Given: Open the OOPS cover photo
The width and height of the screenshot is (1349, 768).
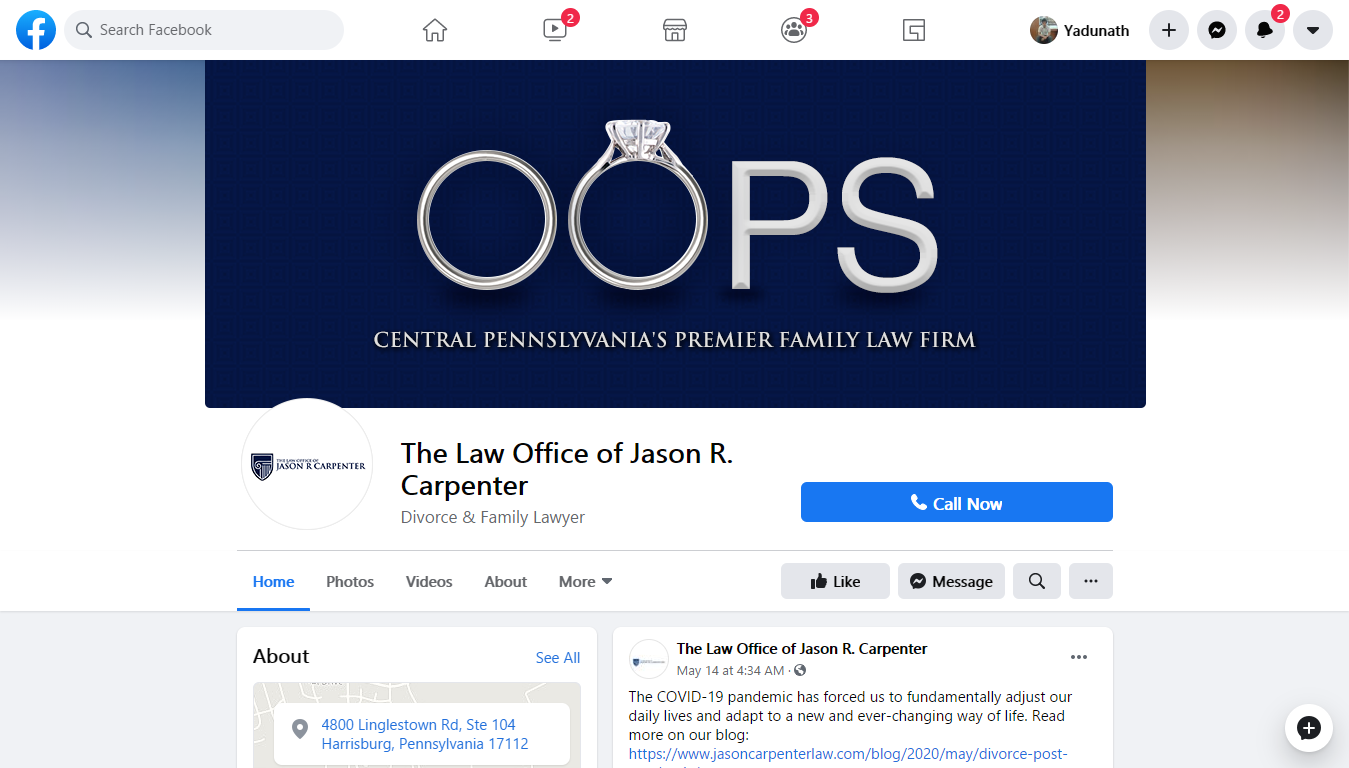Looking at the screenshot, I should (675, 234).
